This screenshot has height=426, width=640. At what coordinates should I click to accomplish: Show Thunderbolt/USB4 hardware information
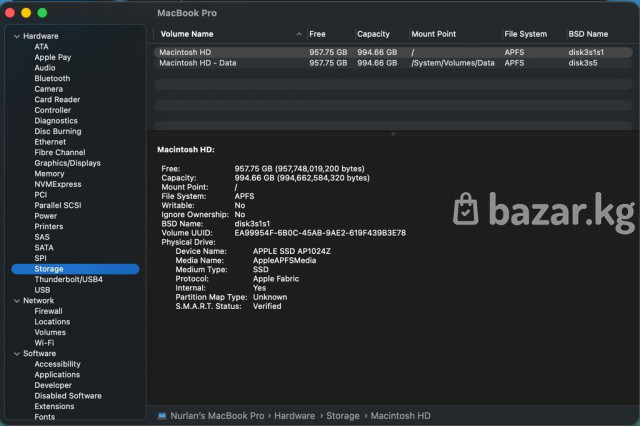pos(68,279)
